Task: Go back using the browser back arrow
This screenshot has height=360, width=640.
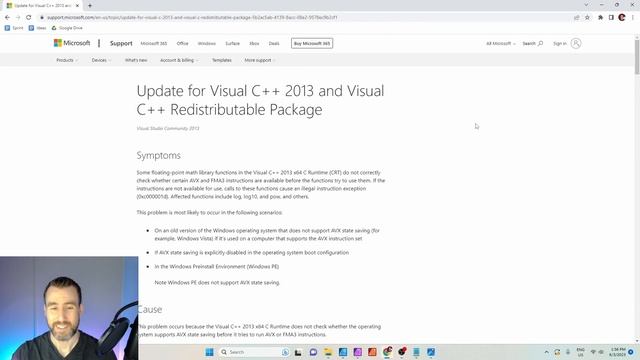Action: [x=7, y=18]
